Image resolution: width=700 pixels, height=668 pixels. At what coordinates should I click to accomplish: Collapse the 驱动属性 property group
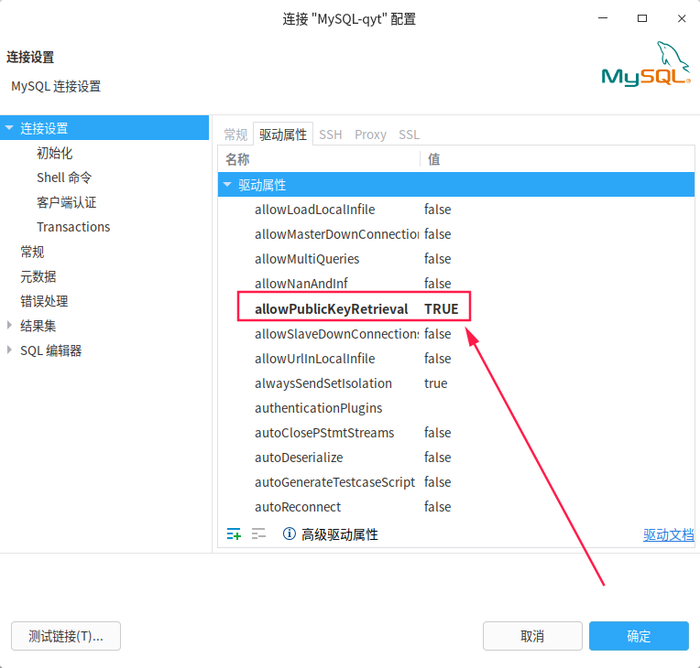point(227,184)
